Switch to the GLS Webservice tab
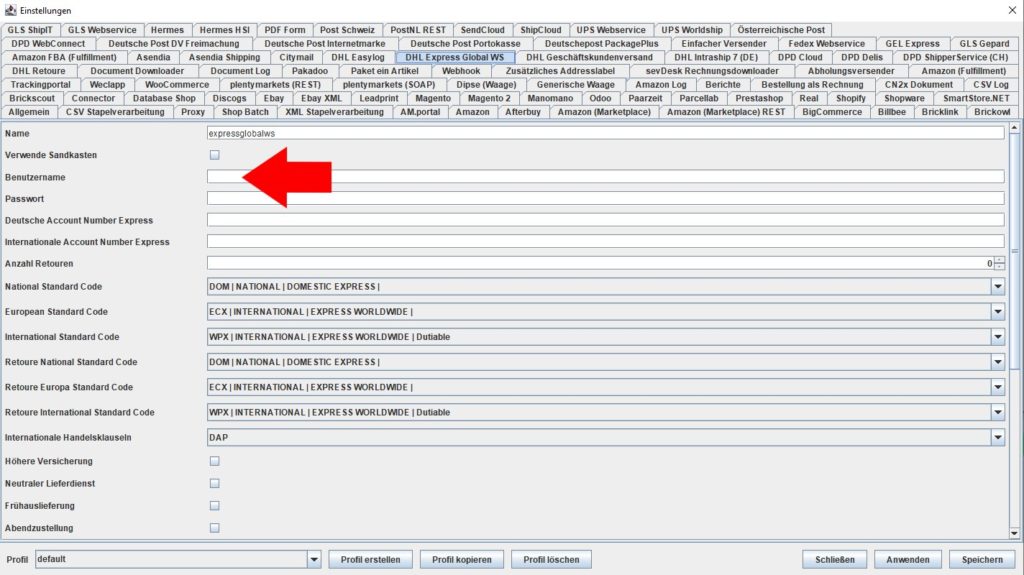 click(x=103, y=30)
